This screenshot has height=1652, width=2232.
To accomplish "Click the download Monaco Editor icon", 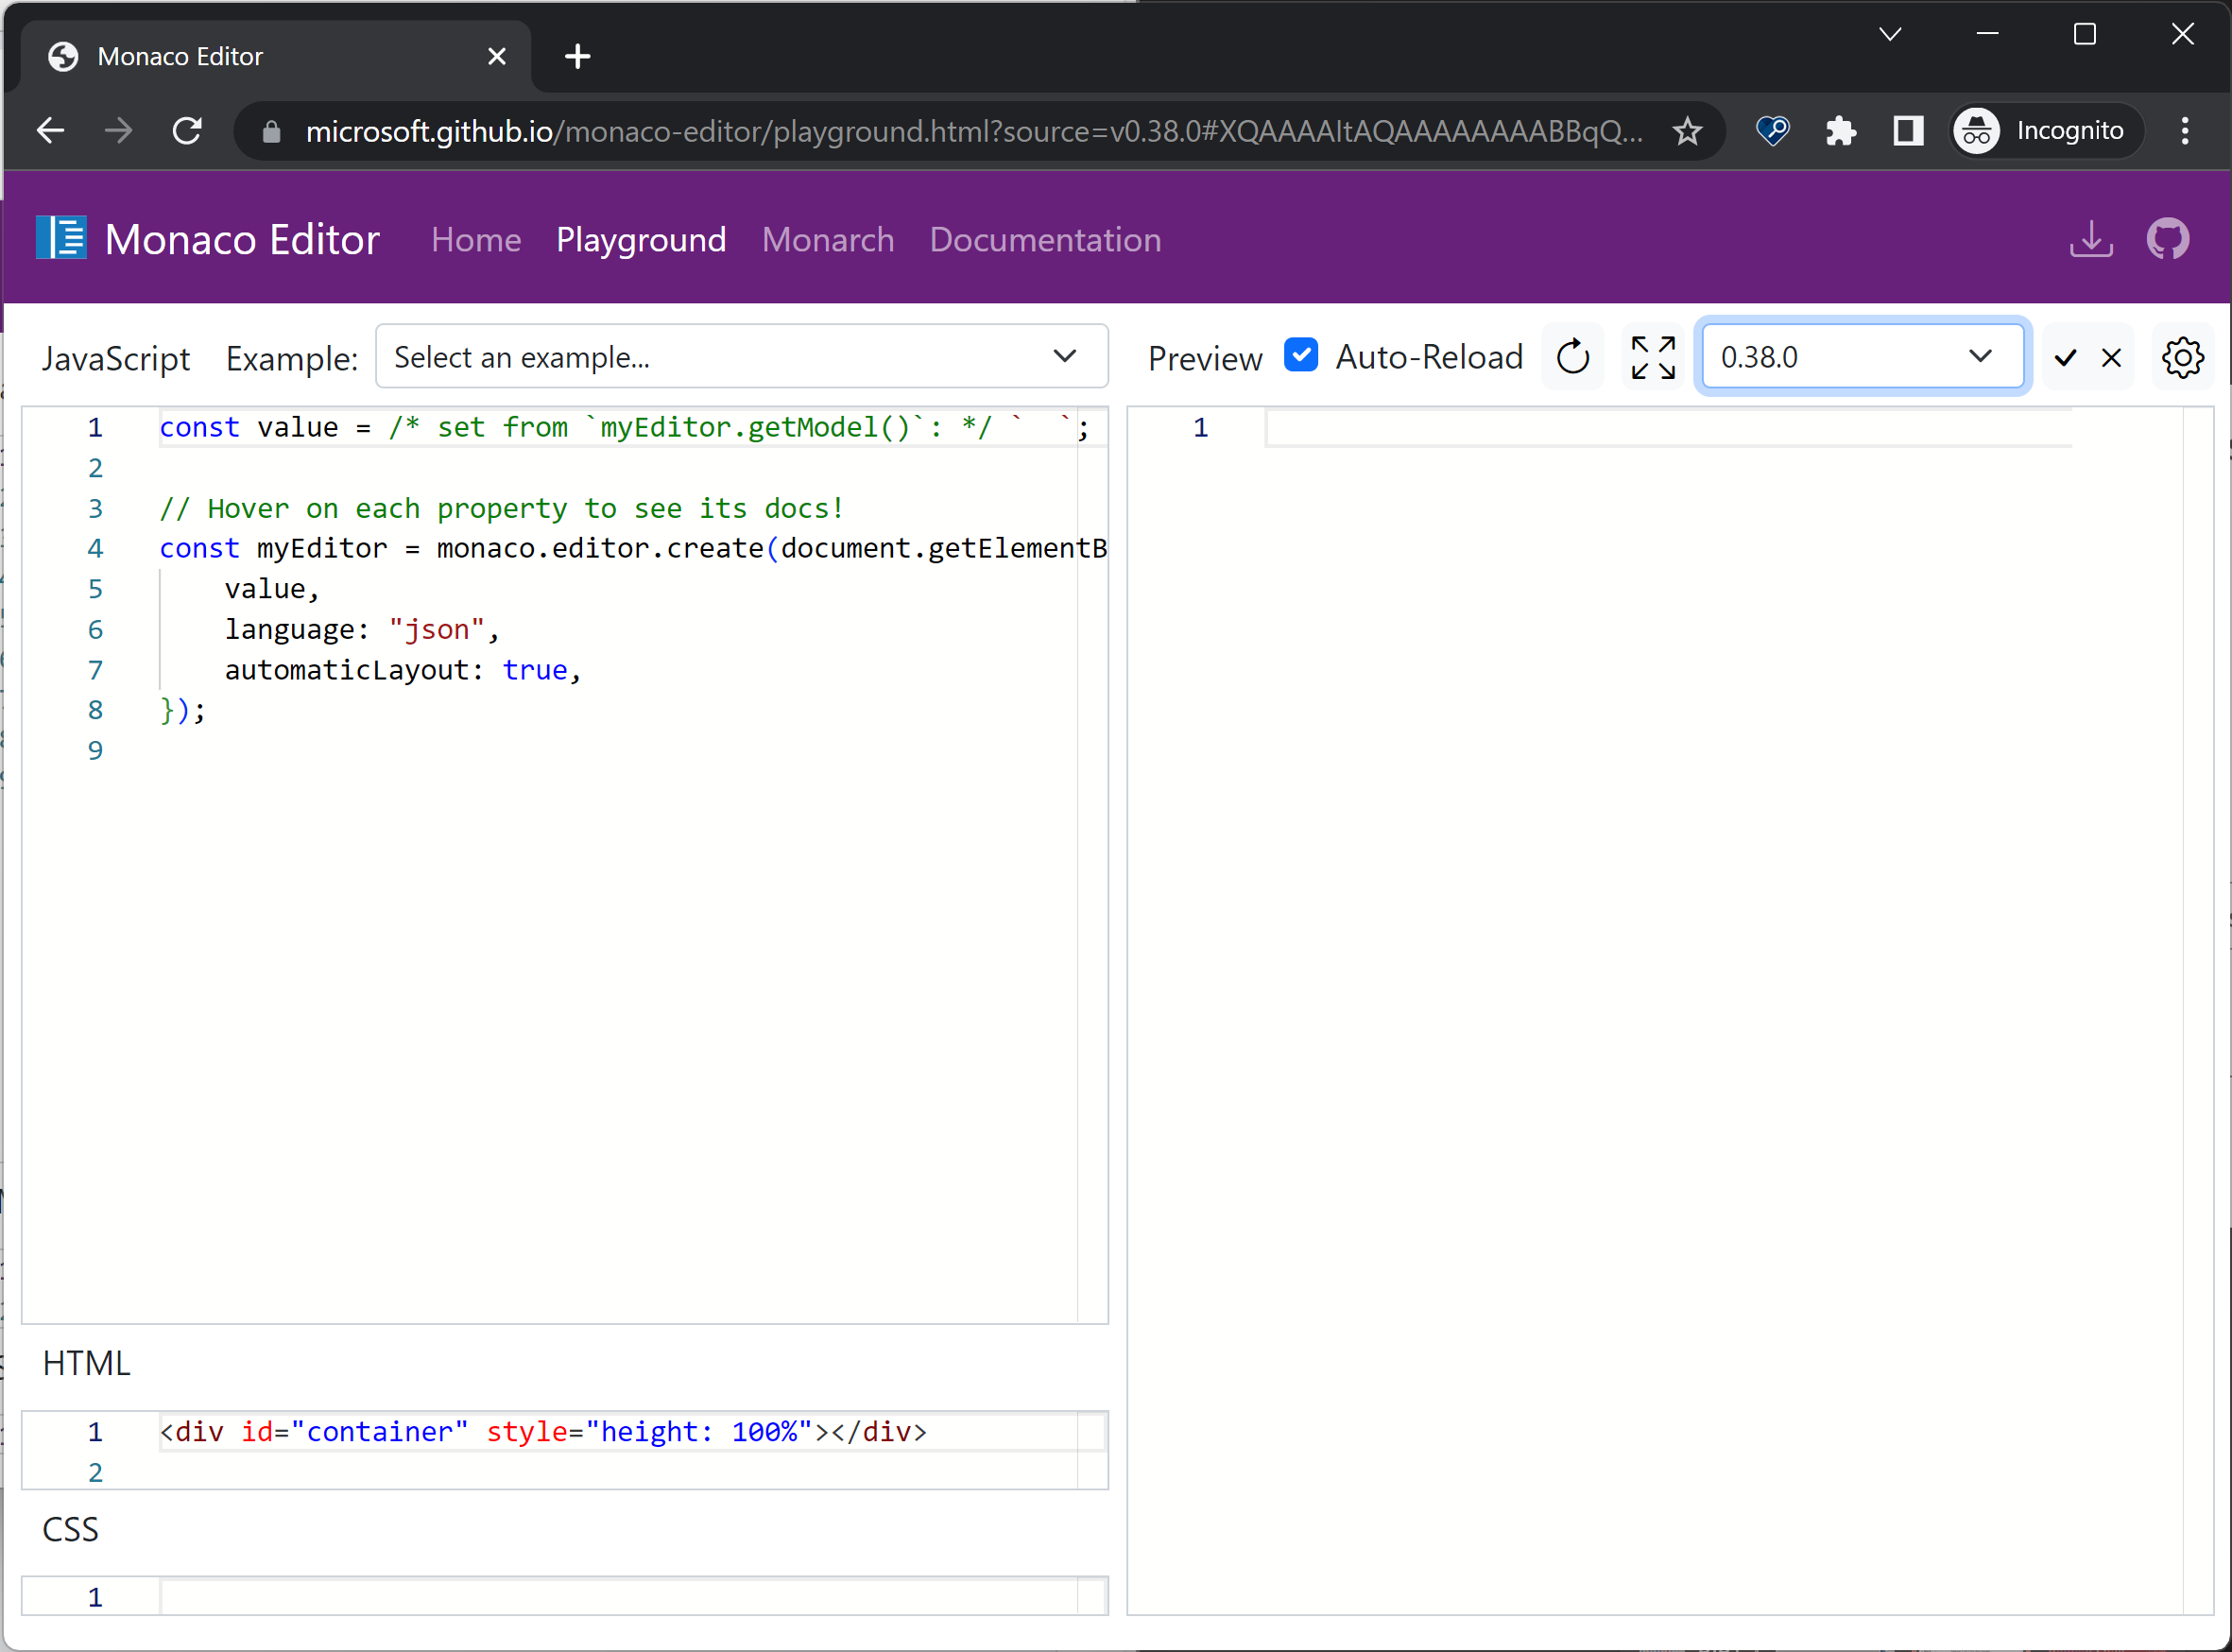I will [2091, 238].
